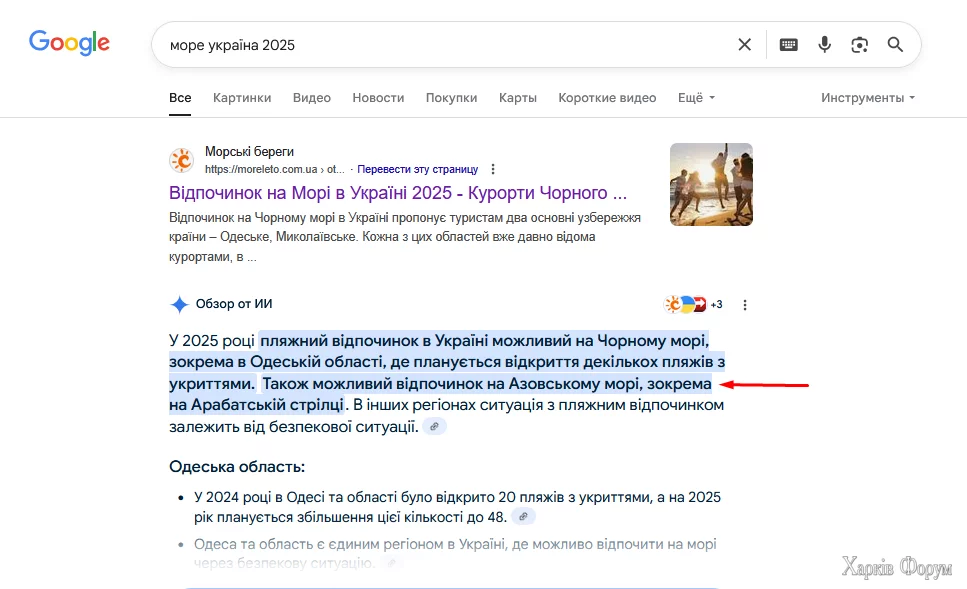Open AI overview three-dot options menu
967x589 pixels.
click(x=745, y=305)
